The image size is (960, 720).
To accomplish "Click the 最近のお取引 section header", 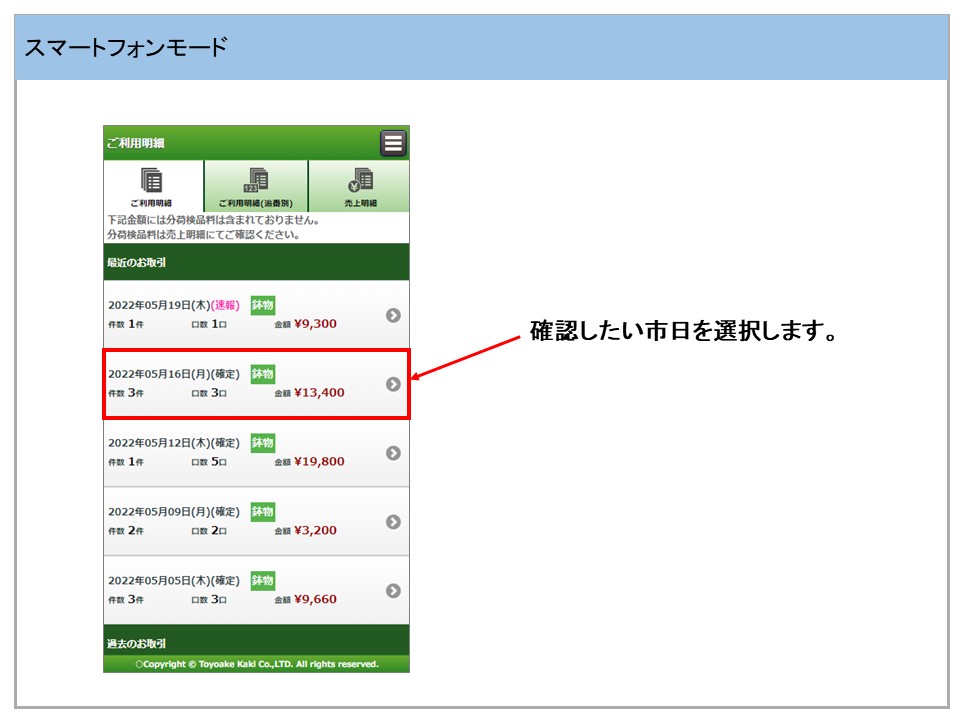I will (137, 263).
